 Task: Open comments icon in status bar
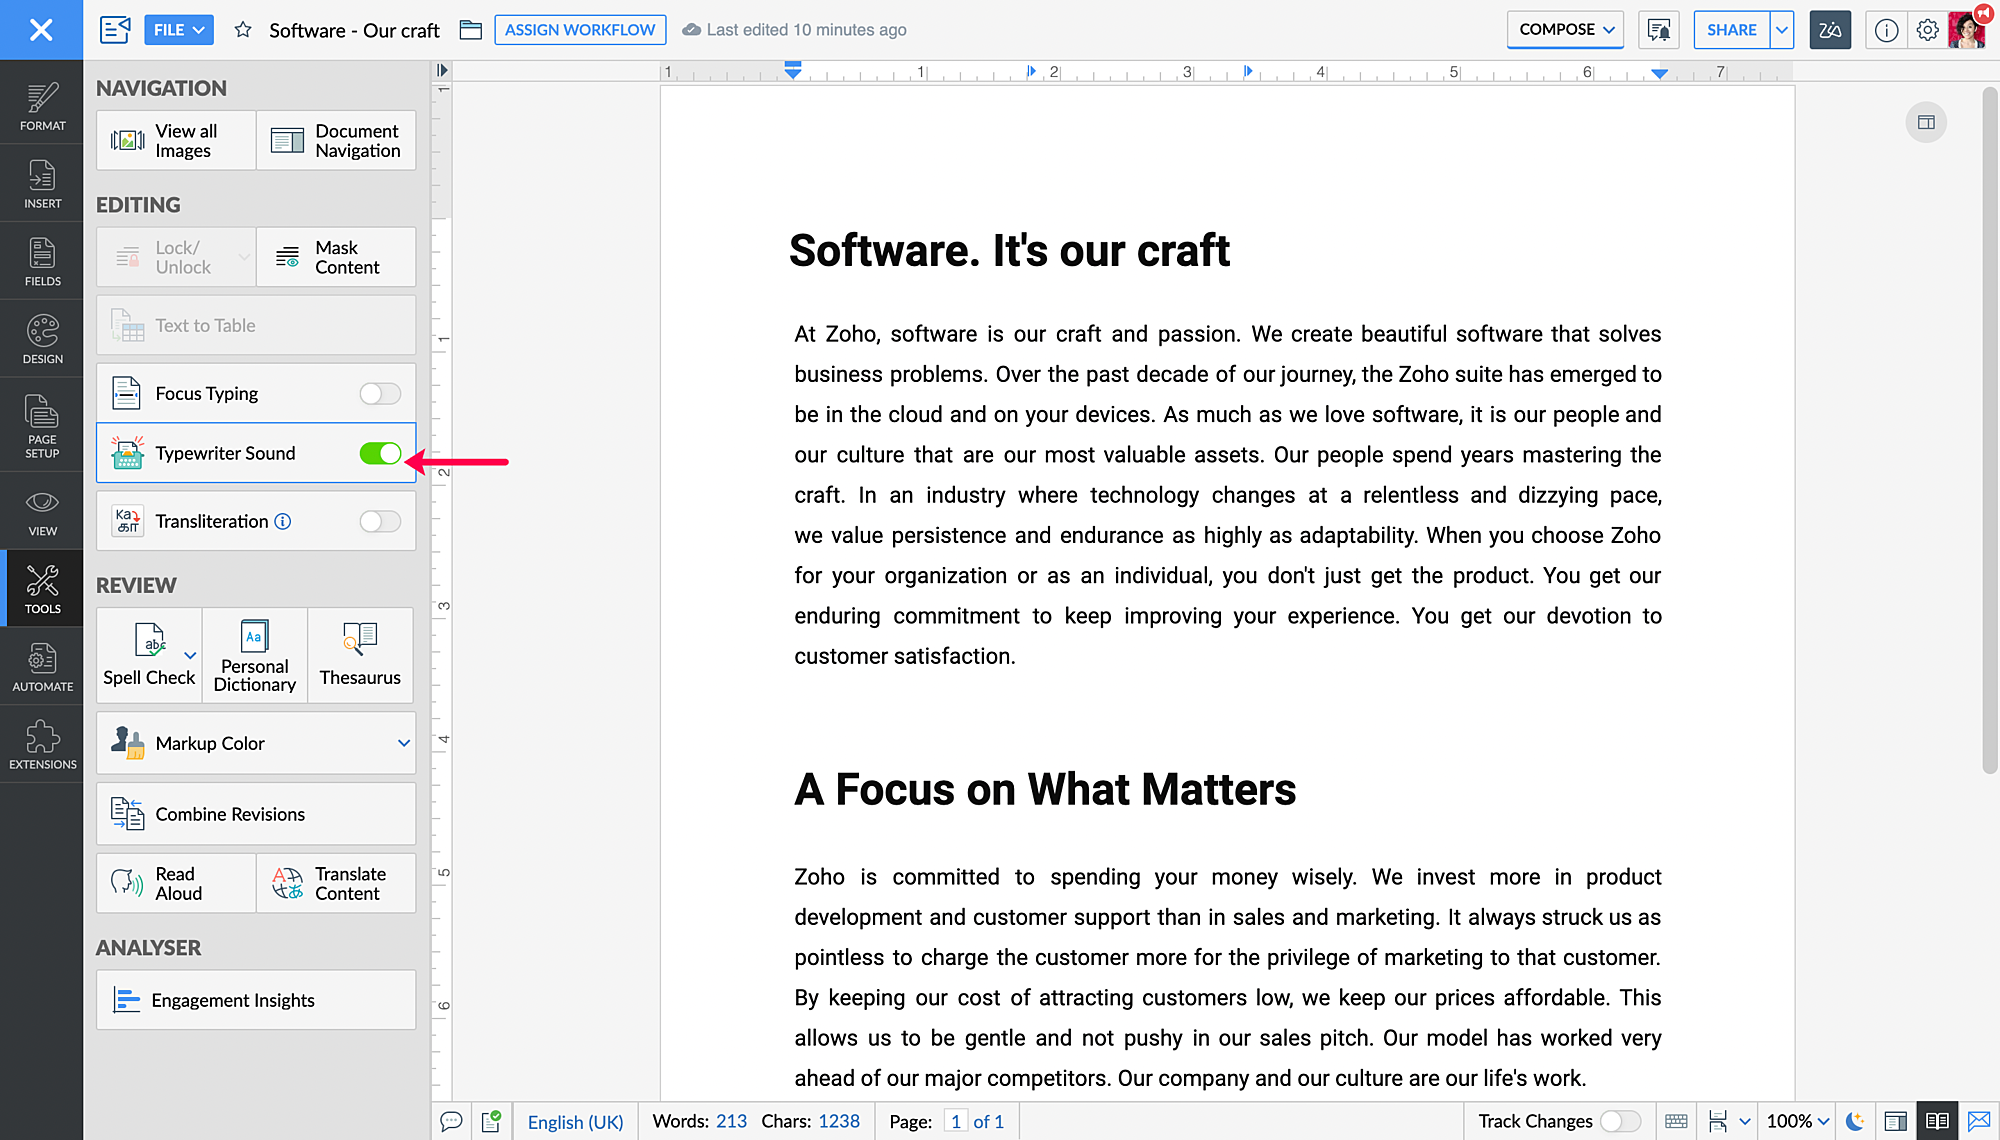coord(451,1121)
